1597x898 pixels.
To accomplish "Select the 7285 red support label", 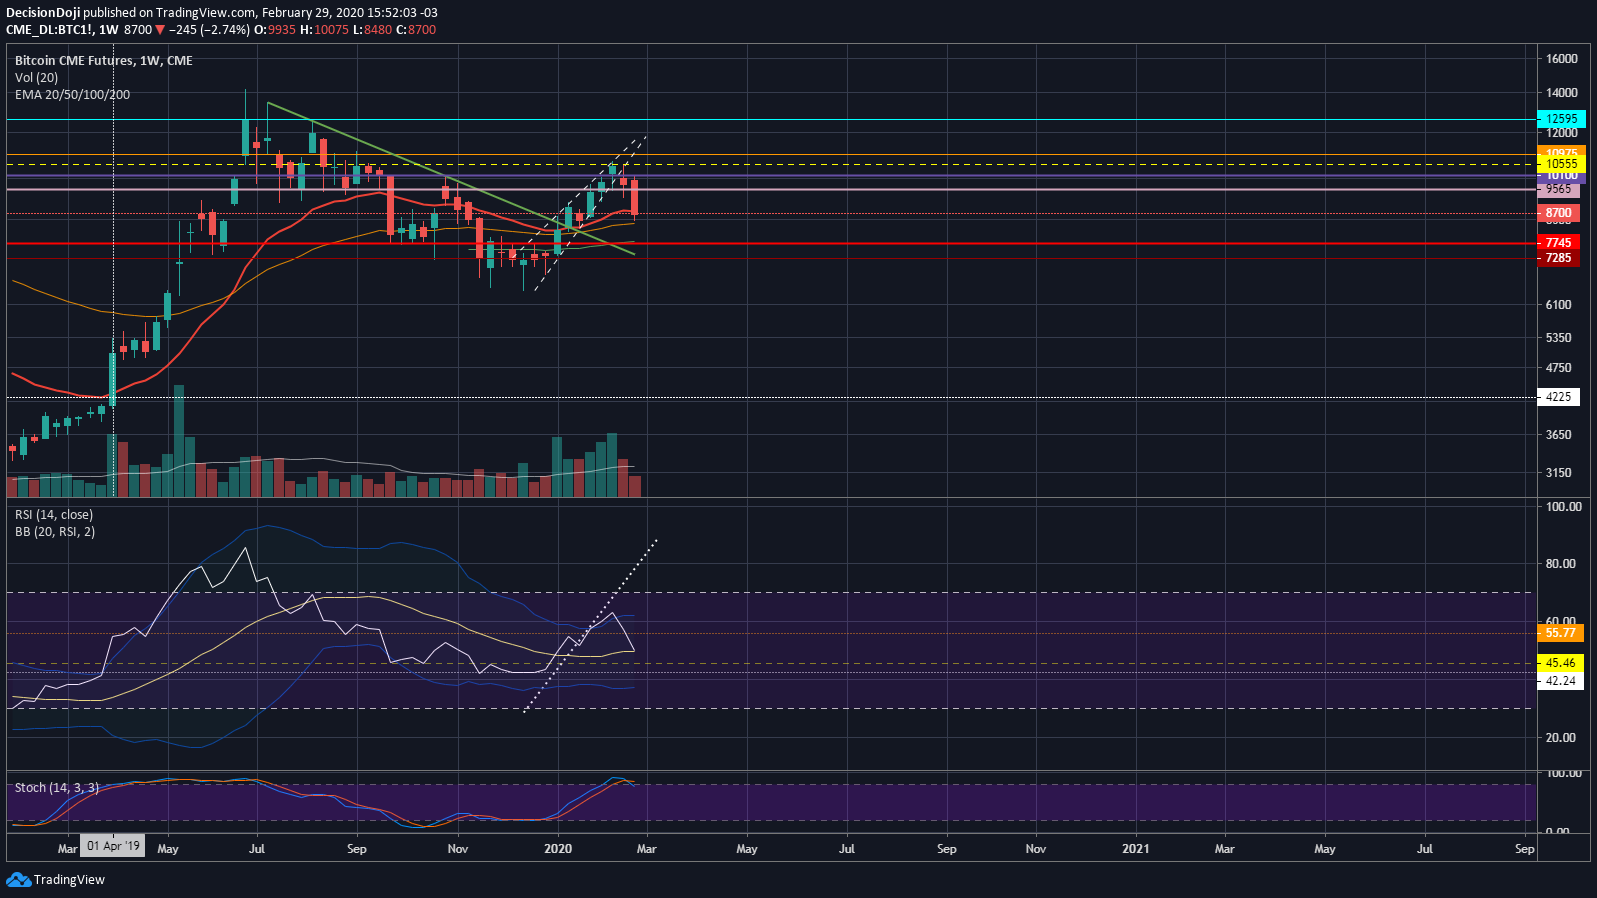I will click(x=1559, y=258).
